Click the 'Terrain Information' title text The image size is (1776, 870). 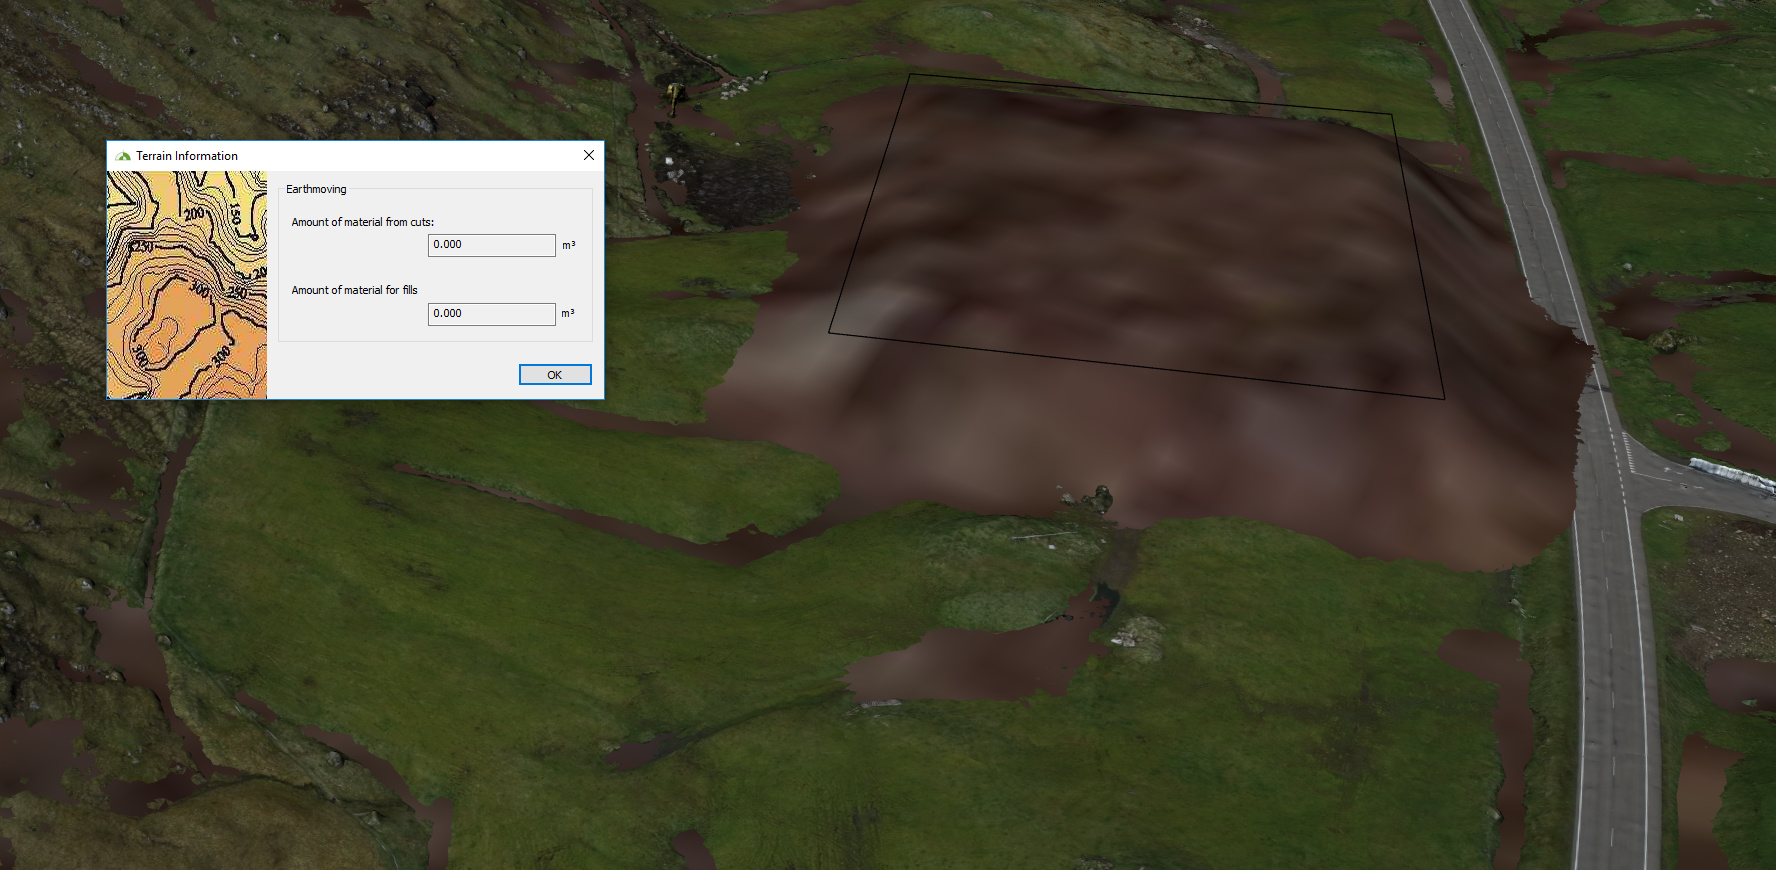[187, 156]
